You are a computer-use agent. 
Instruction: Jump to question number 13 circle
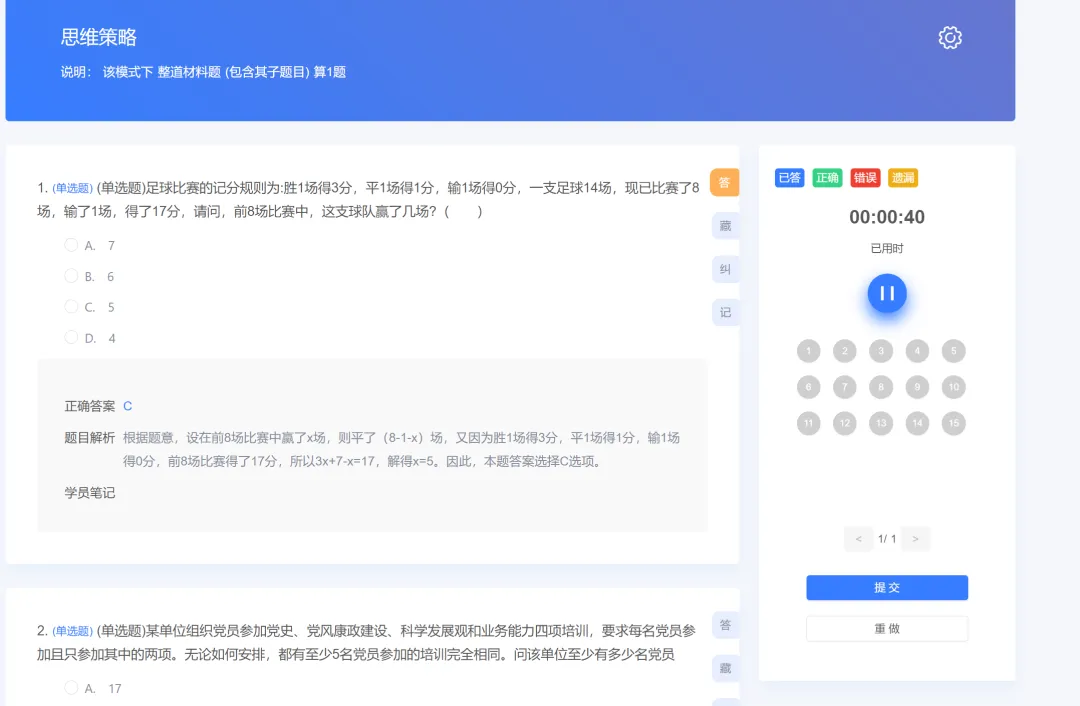[x=881, y=423]
